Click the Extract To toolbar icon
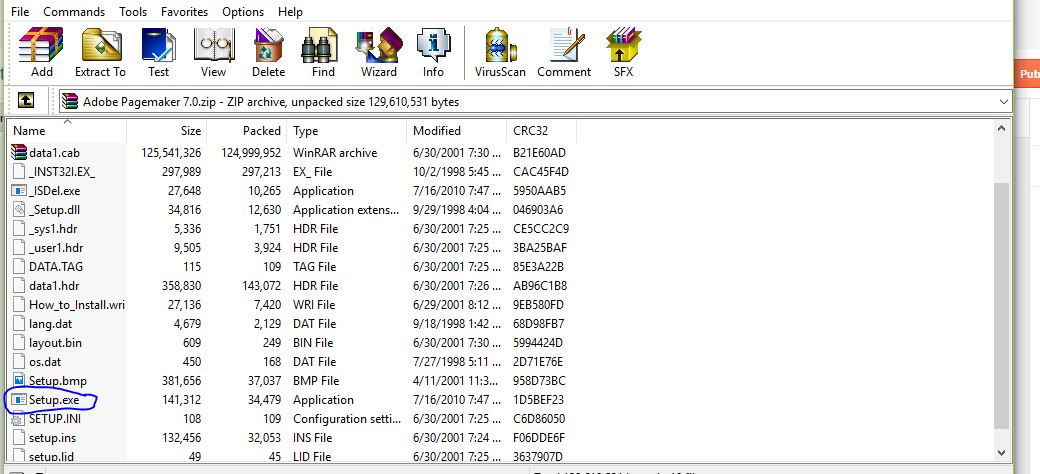This screenshot has width=1040, height=474. point(100,52)
